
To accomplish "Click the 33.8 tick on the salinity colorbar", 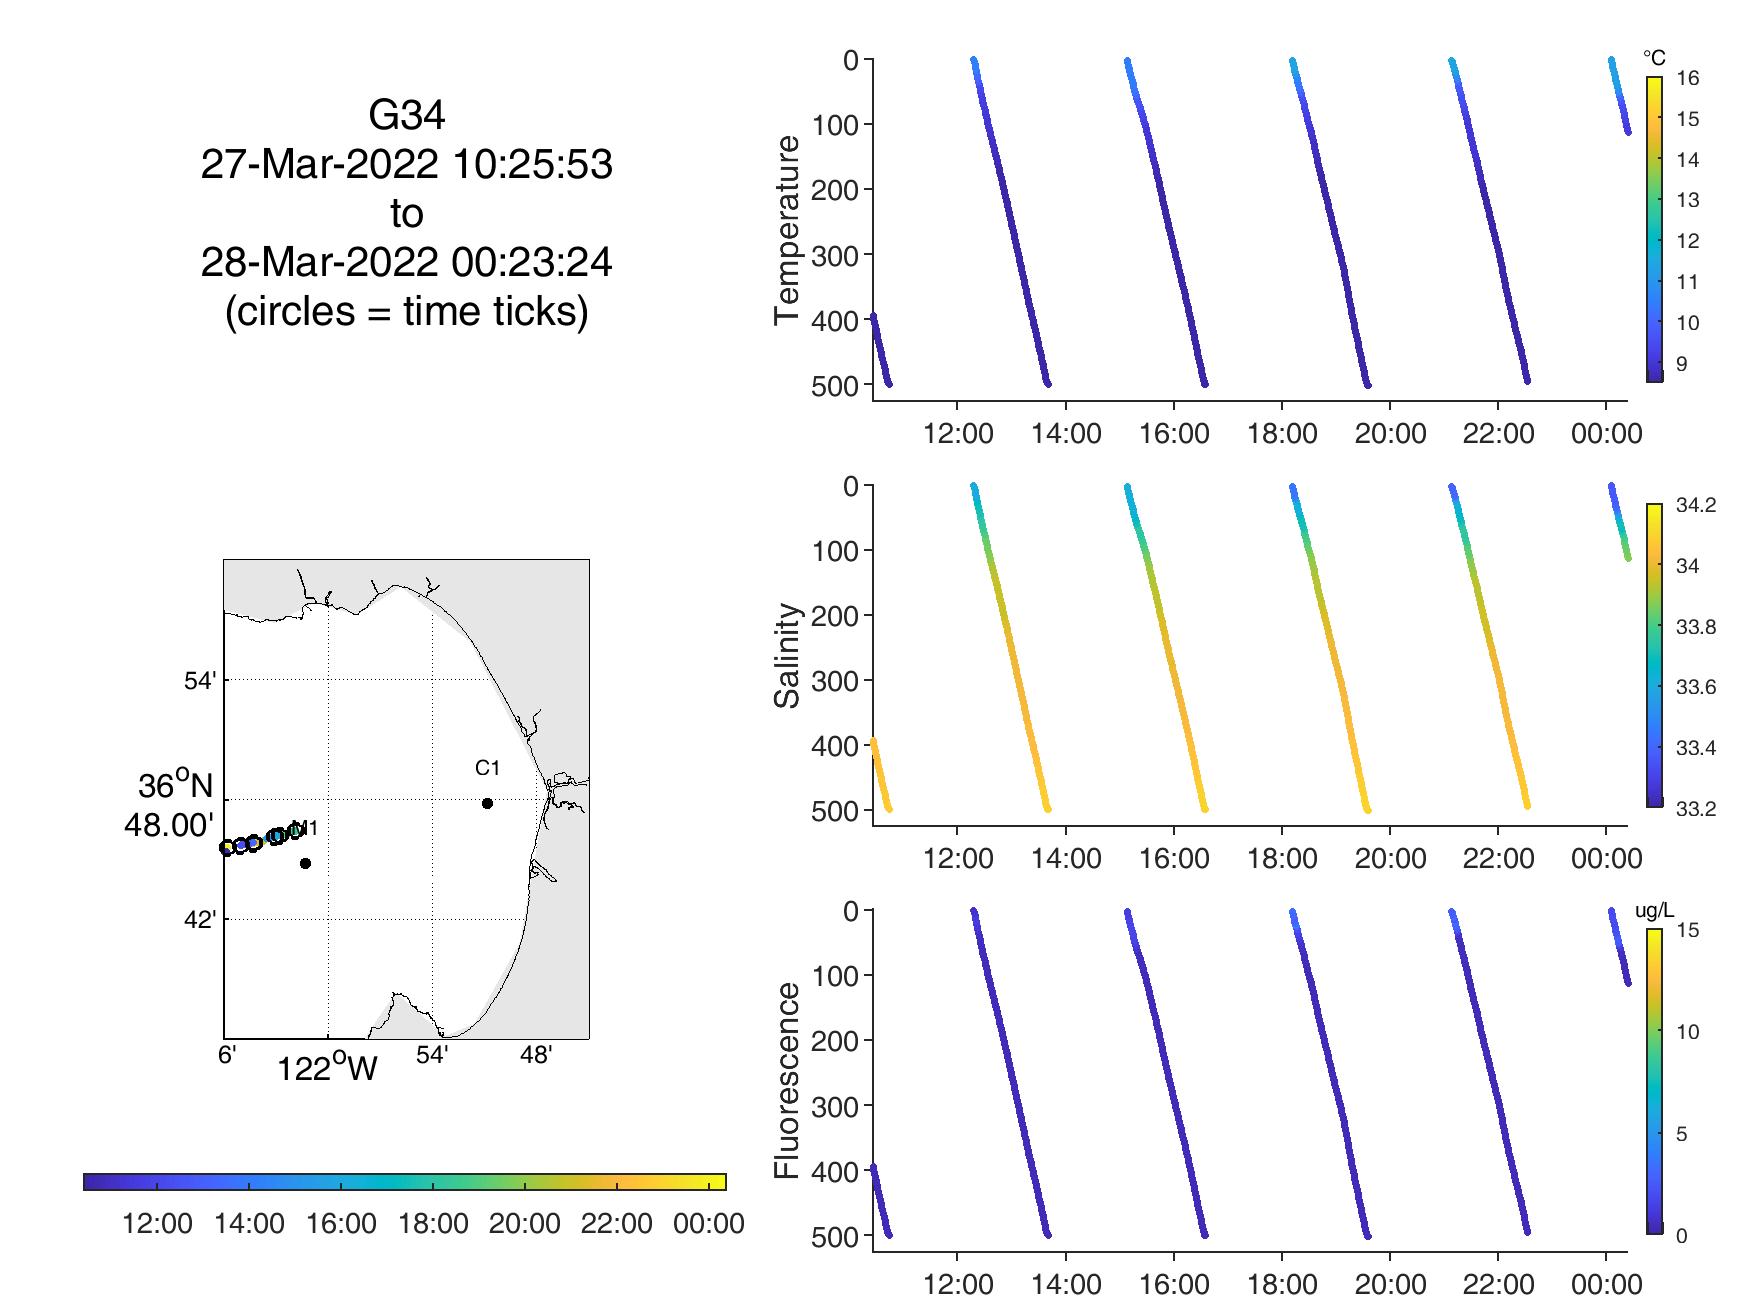I will coord(1696,627).
